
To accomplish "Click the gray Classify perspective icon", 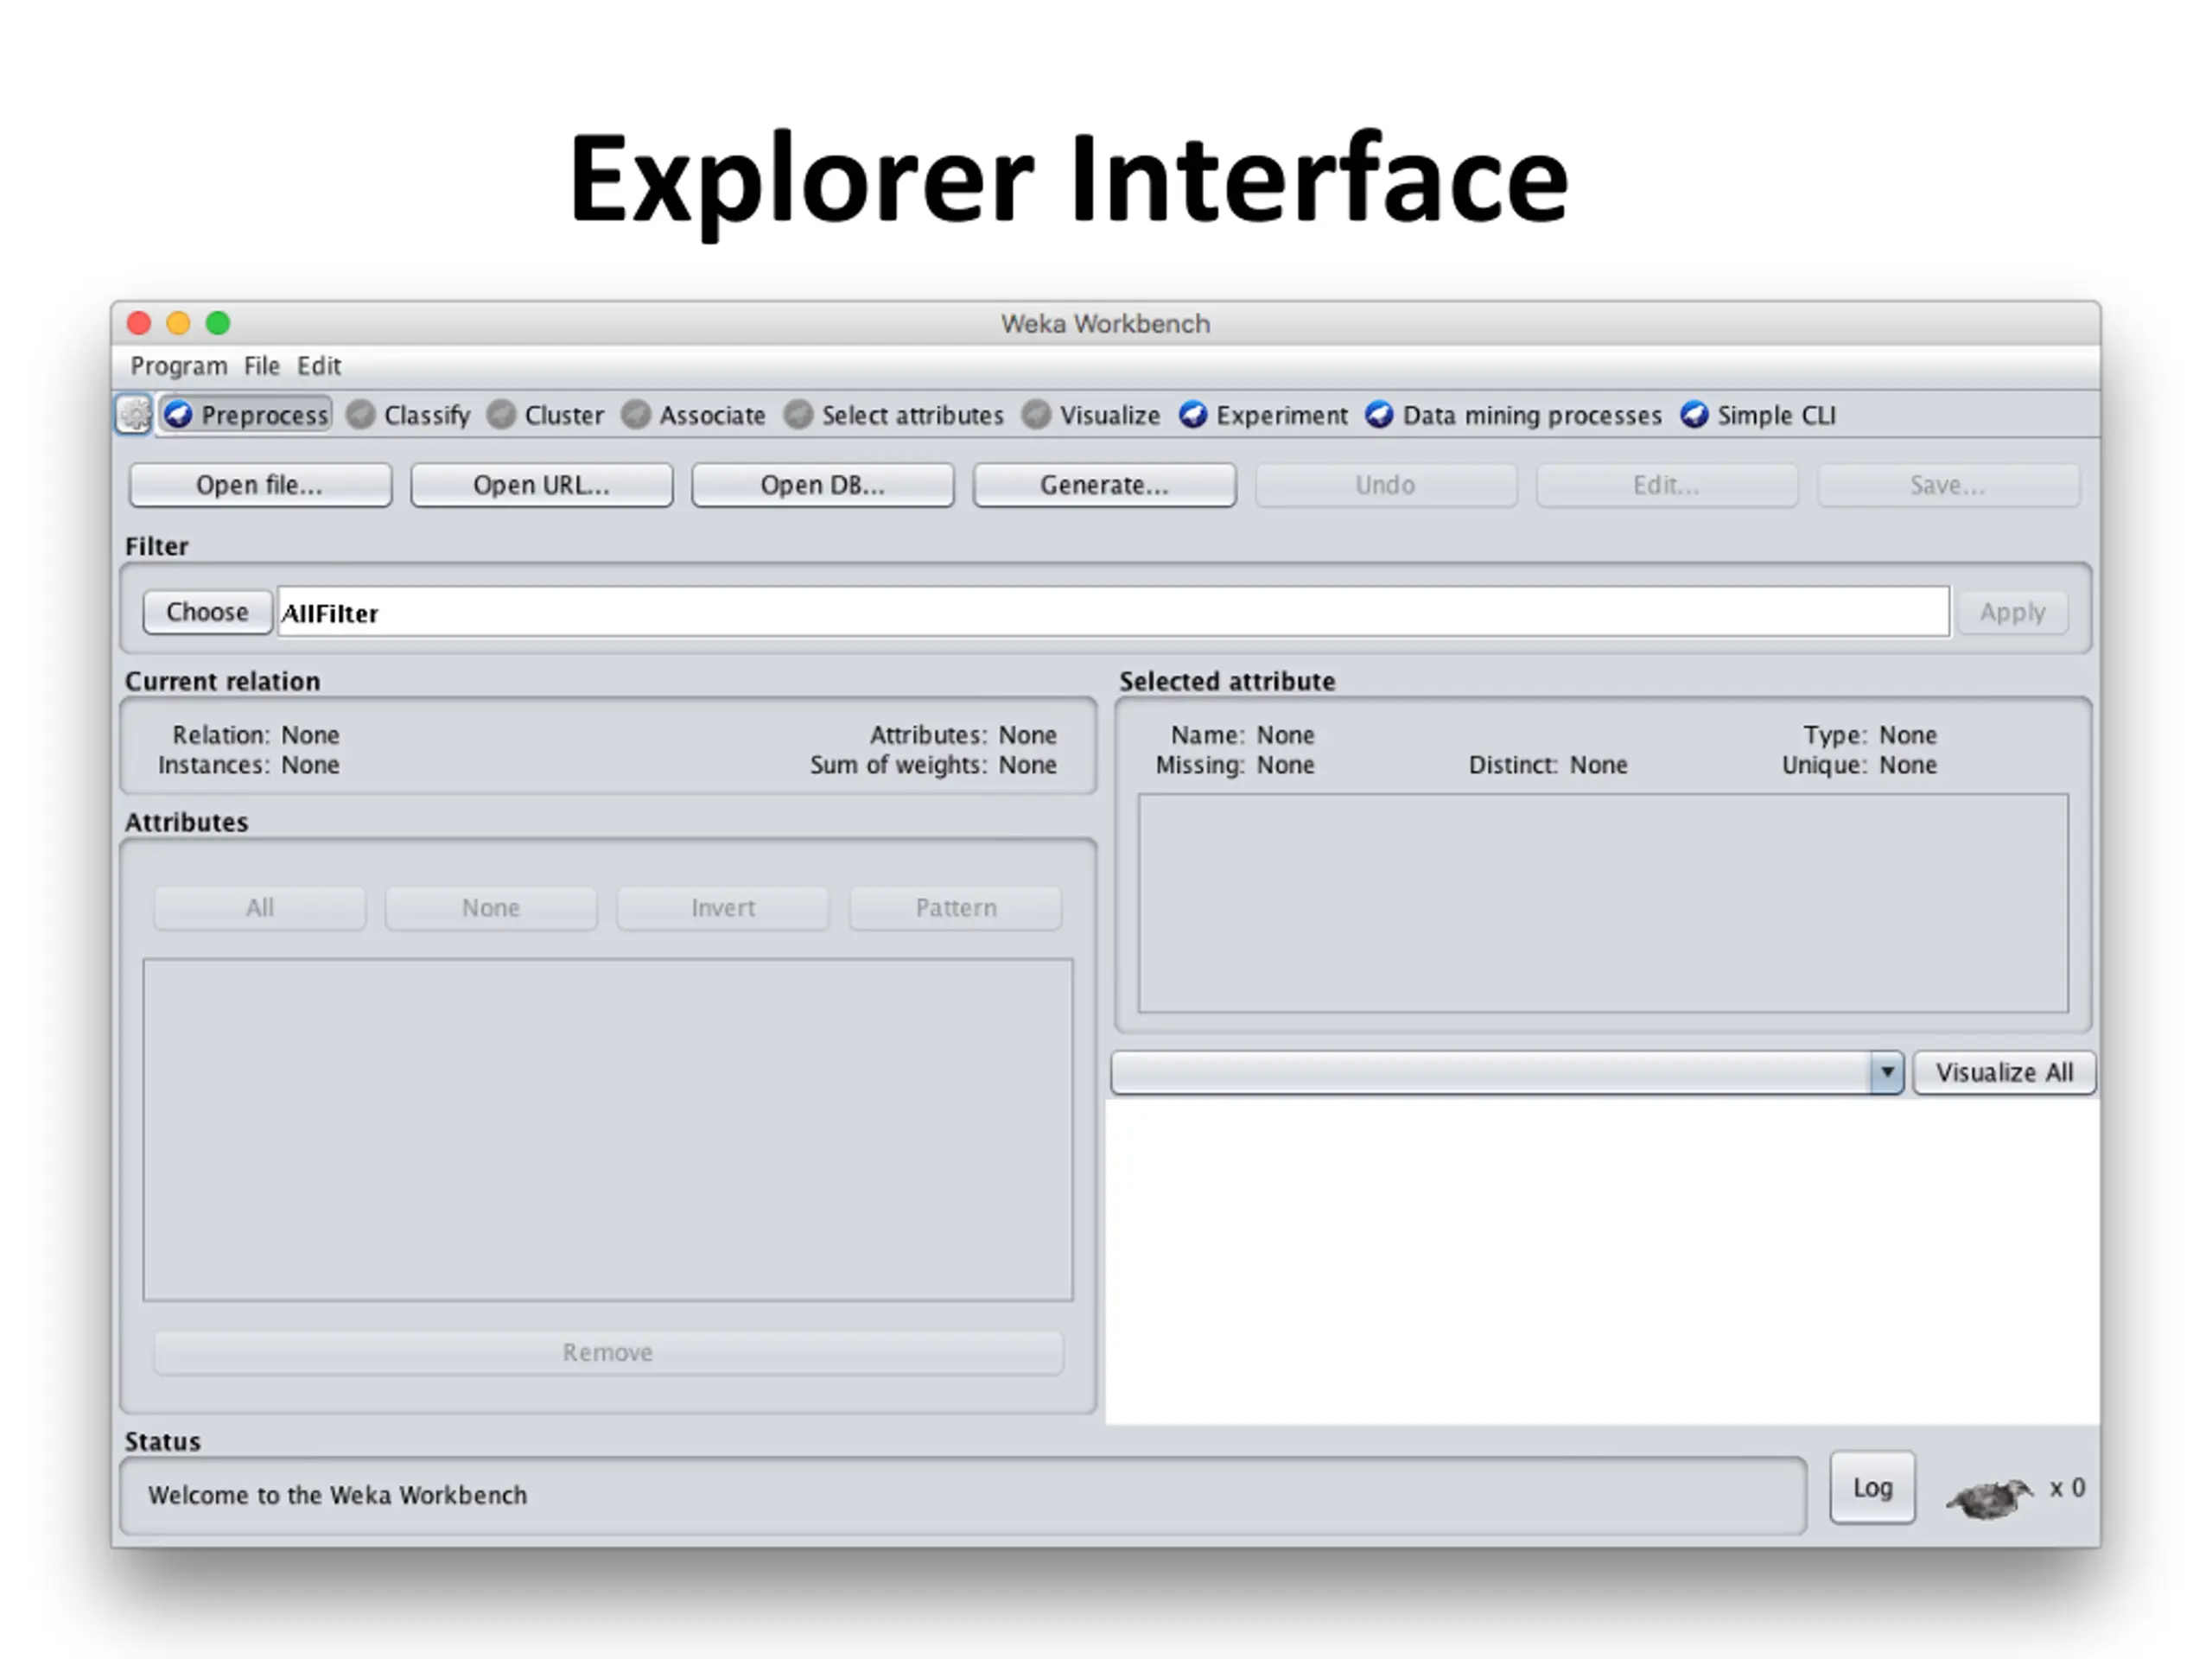I will click(360, 414).
